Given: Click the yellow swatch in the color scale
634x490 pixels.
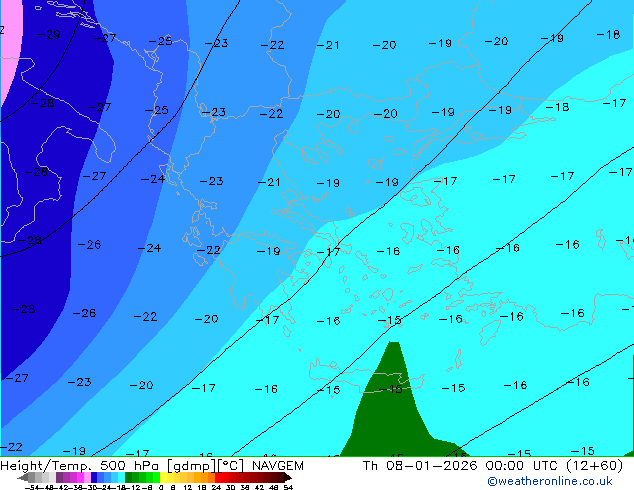Looking at the screenshot, I should (x=163, y=477).
